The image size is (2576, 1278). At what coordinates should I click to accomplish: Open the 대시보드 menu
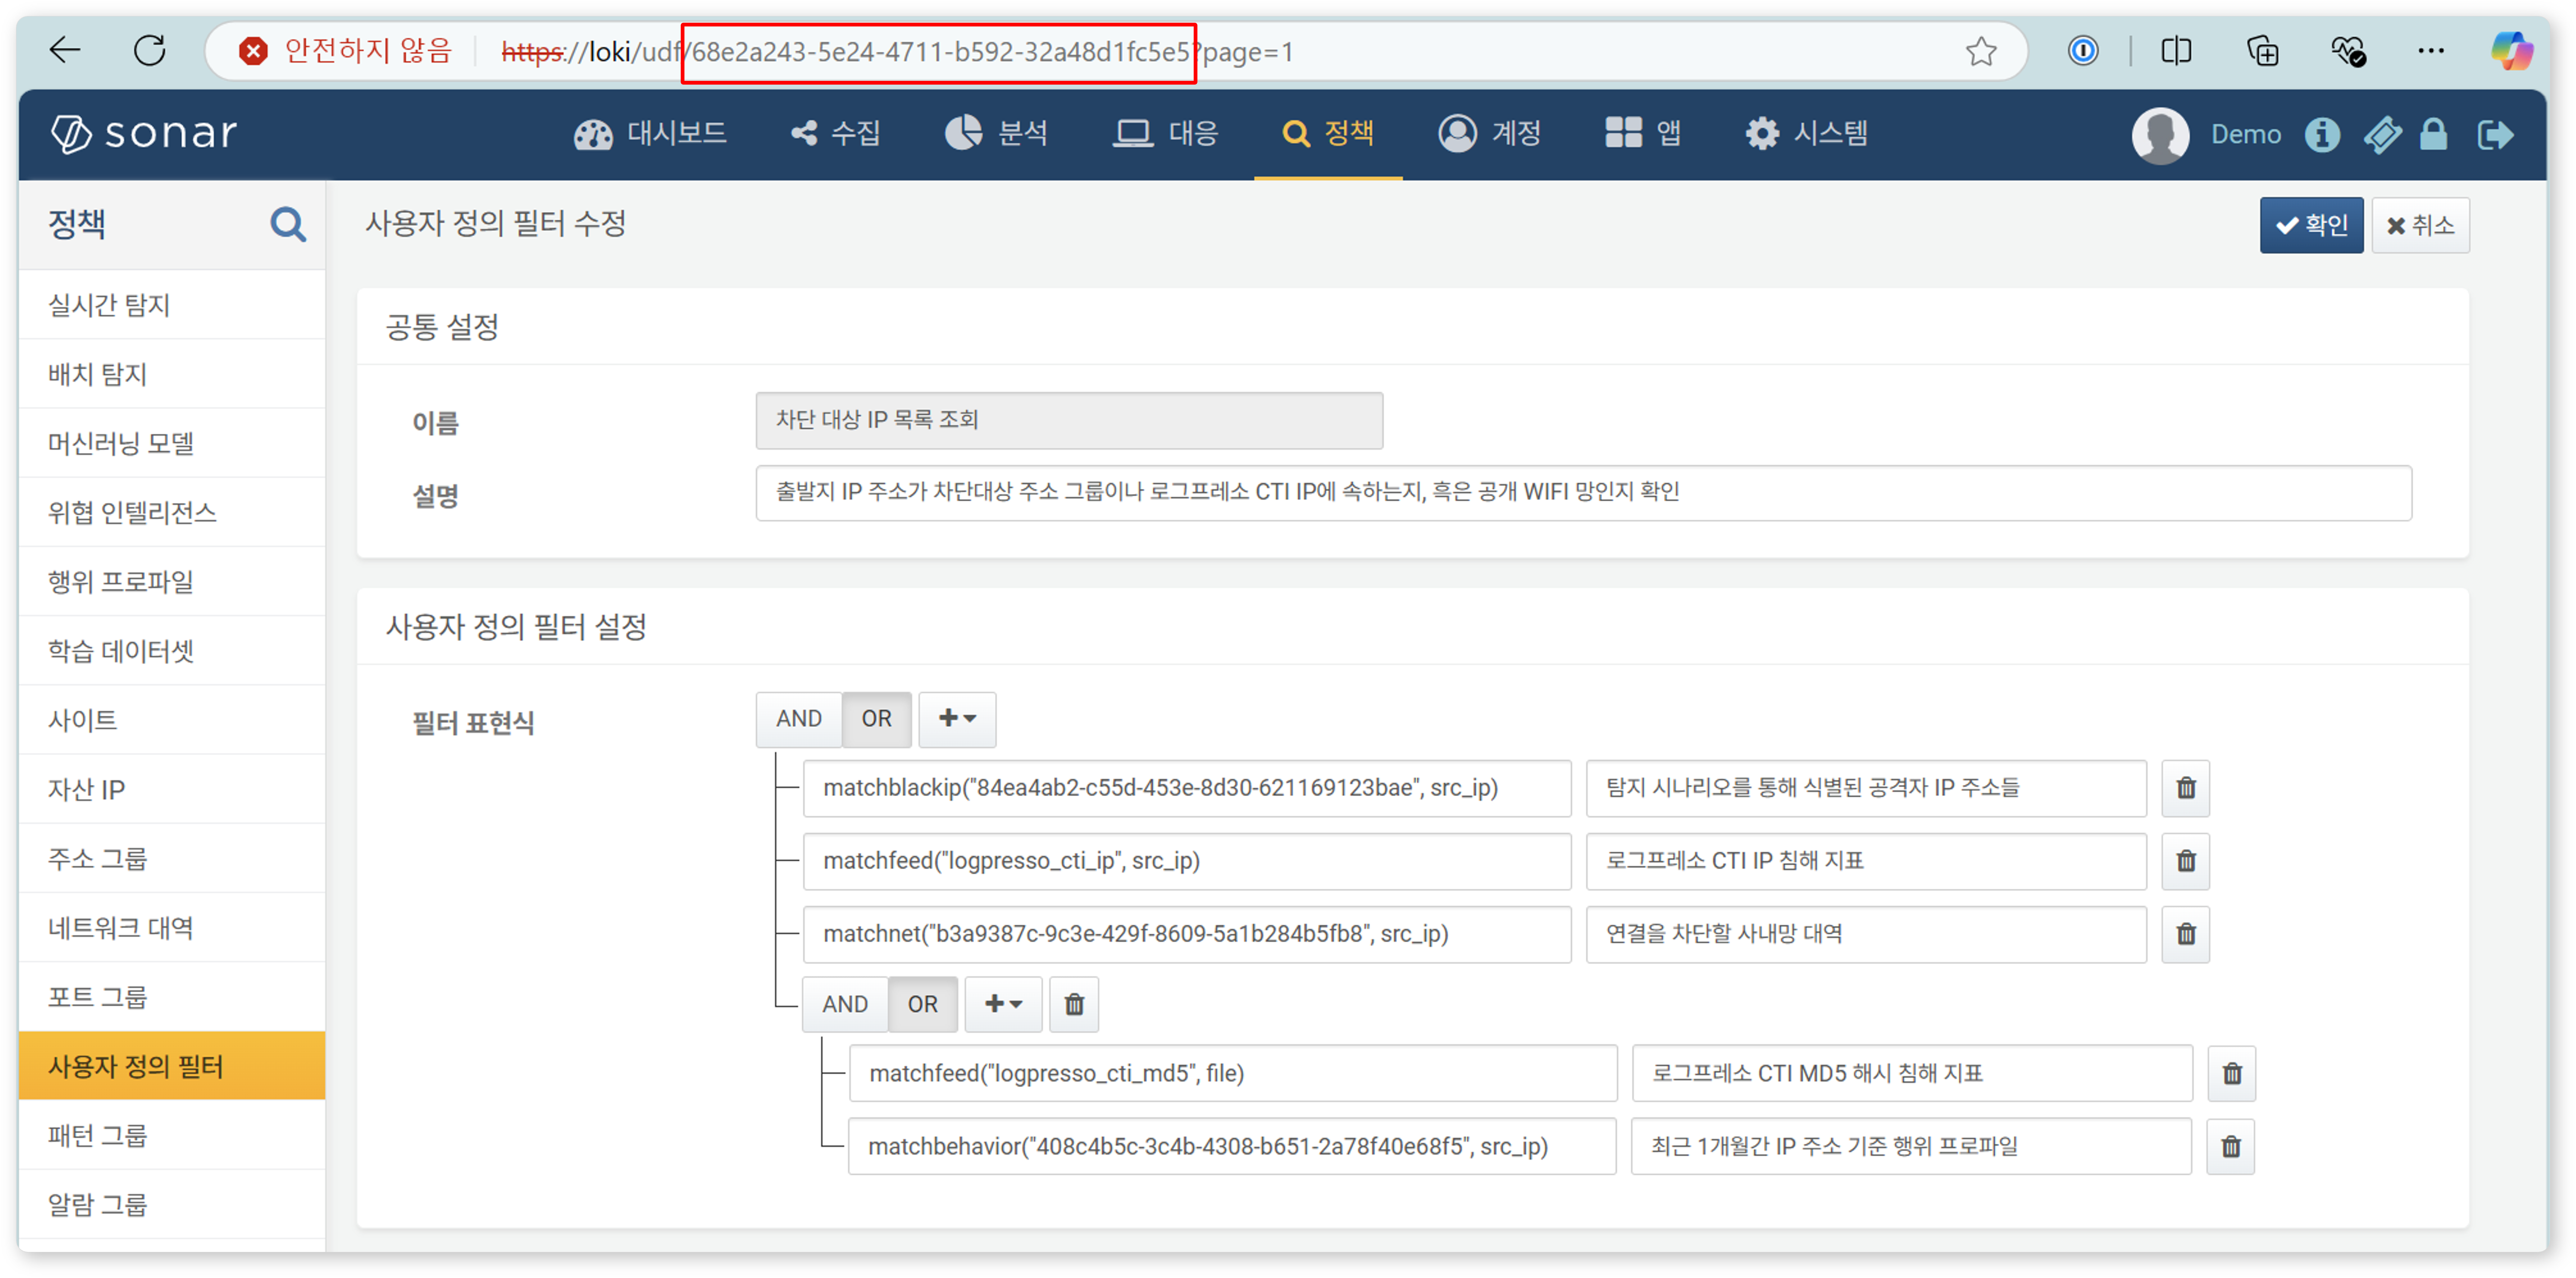click(x=650, y=134)
